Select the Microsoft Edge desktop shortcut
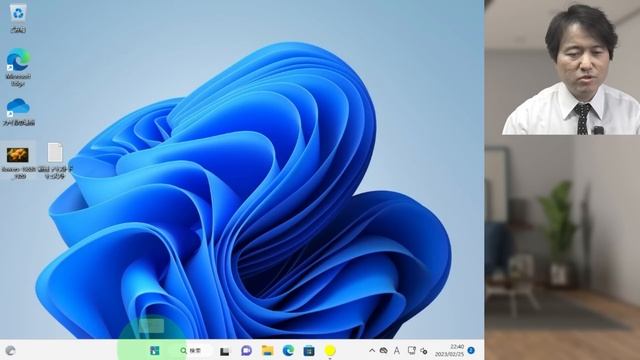 (18, 67)
